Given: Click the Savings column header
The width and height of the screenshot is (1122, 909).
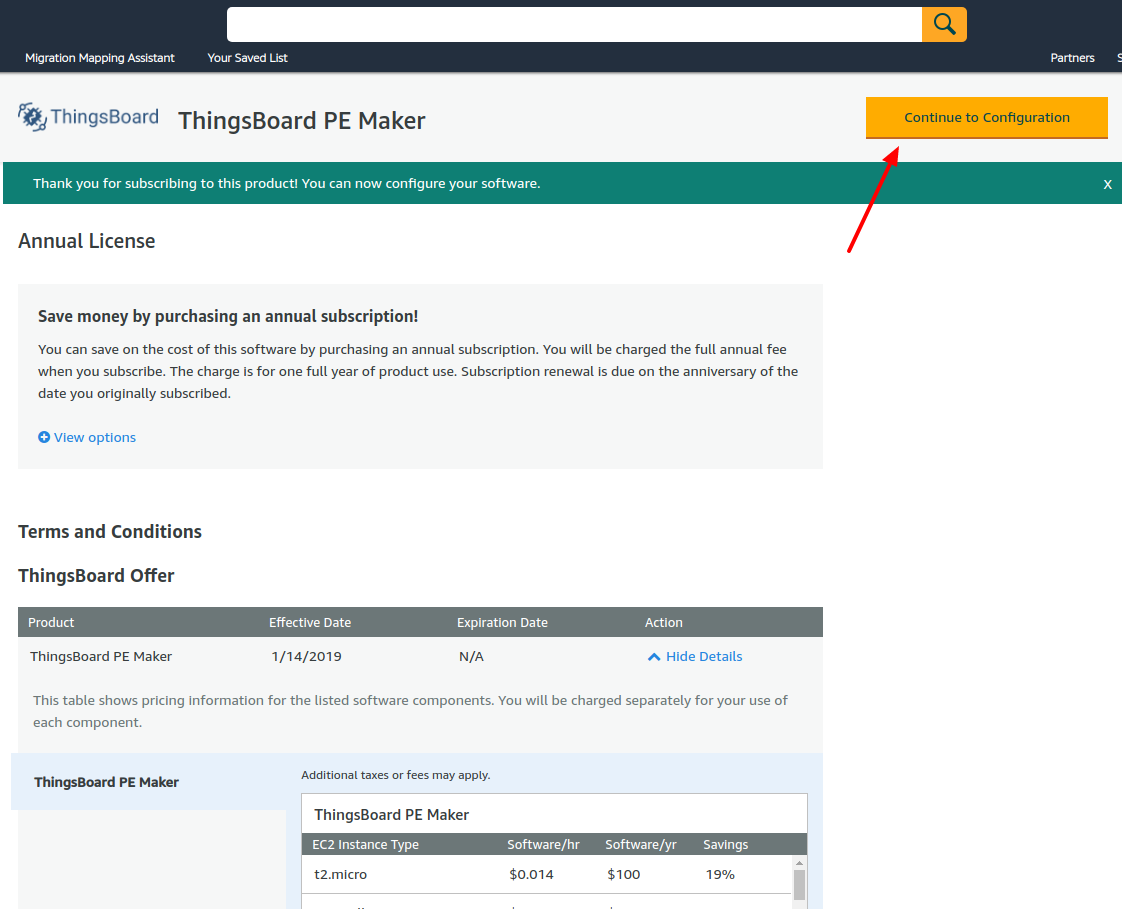Looking at the screenshot, I should tap(725, 844).
